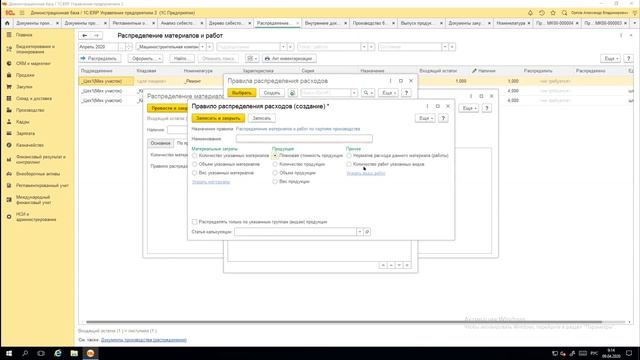
Task: Select Объем продукции radio
Action: (x=275, y=173)
